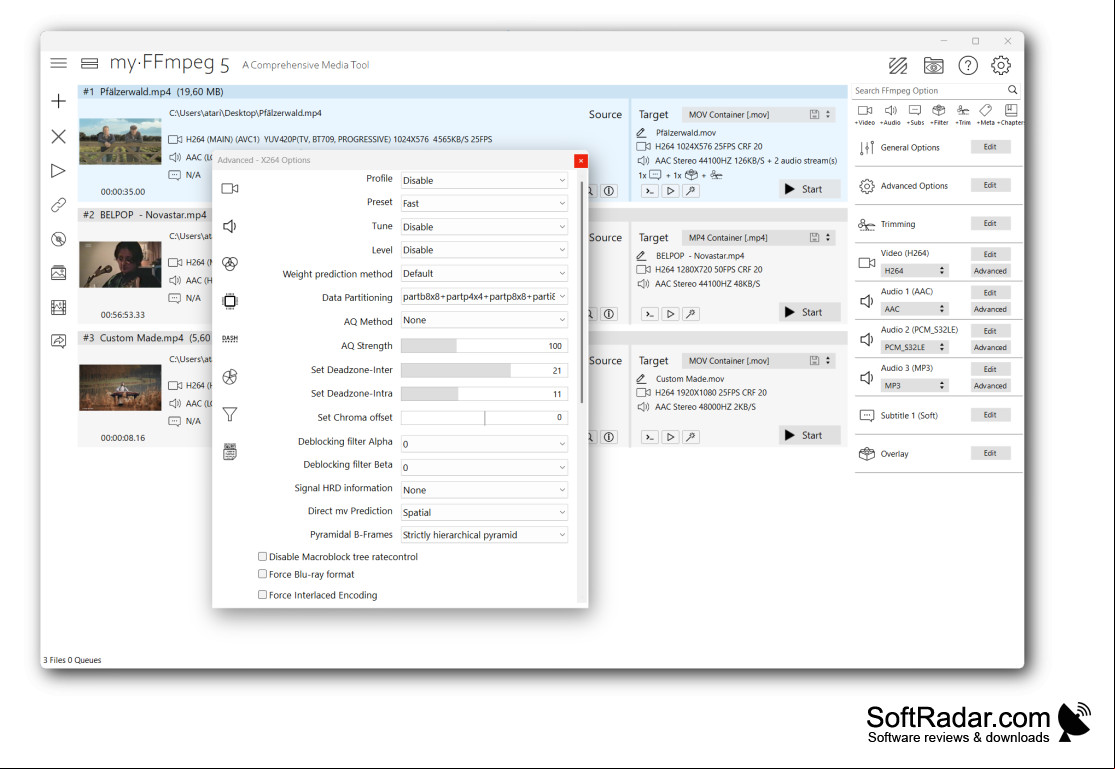1115x769 pixels.
Task: Open Advanced settings for Audio 1 (AAC)
Action: [x=990, y=309]
